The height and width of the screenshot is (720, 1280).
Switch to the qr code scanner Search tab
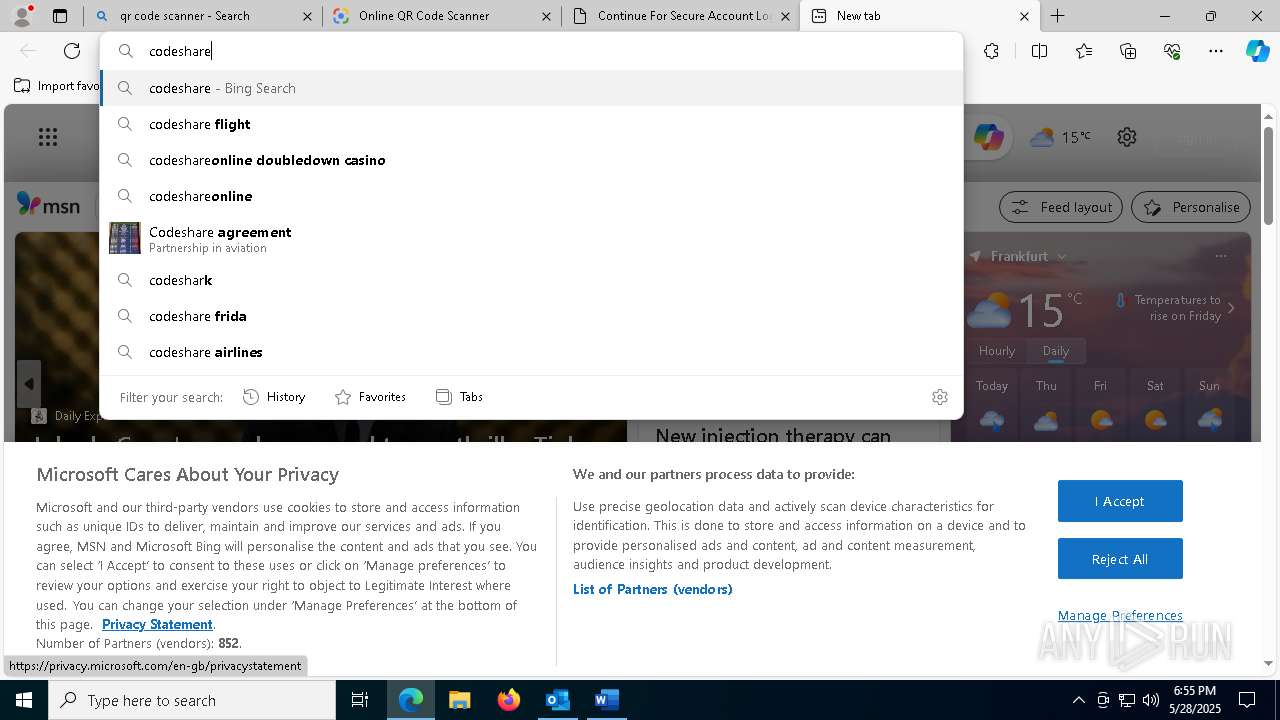(x=204, y=16)
